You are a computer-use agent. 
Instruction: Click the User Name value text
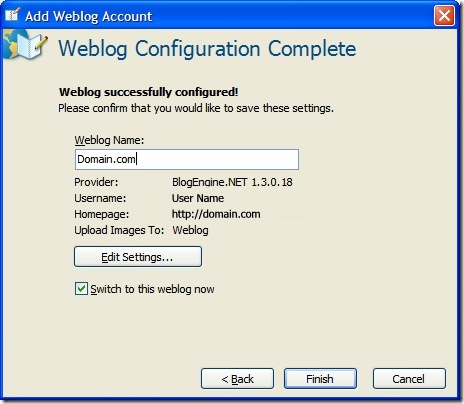point(198,198)
